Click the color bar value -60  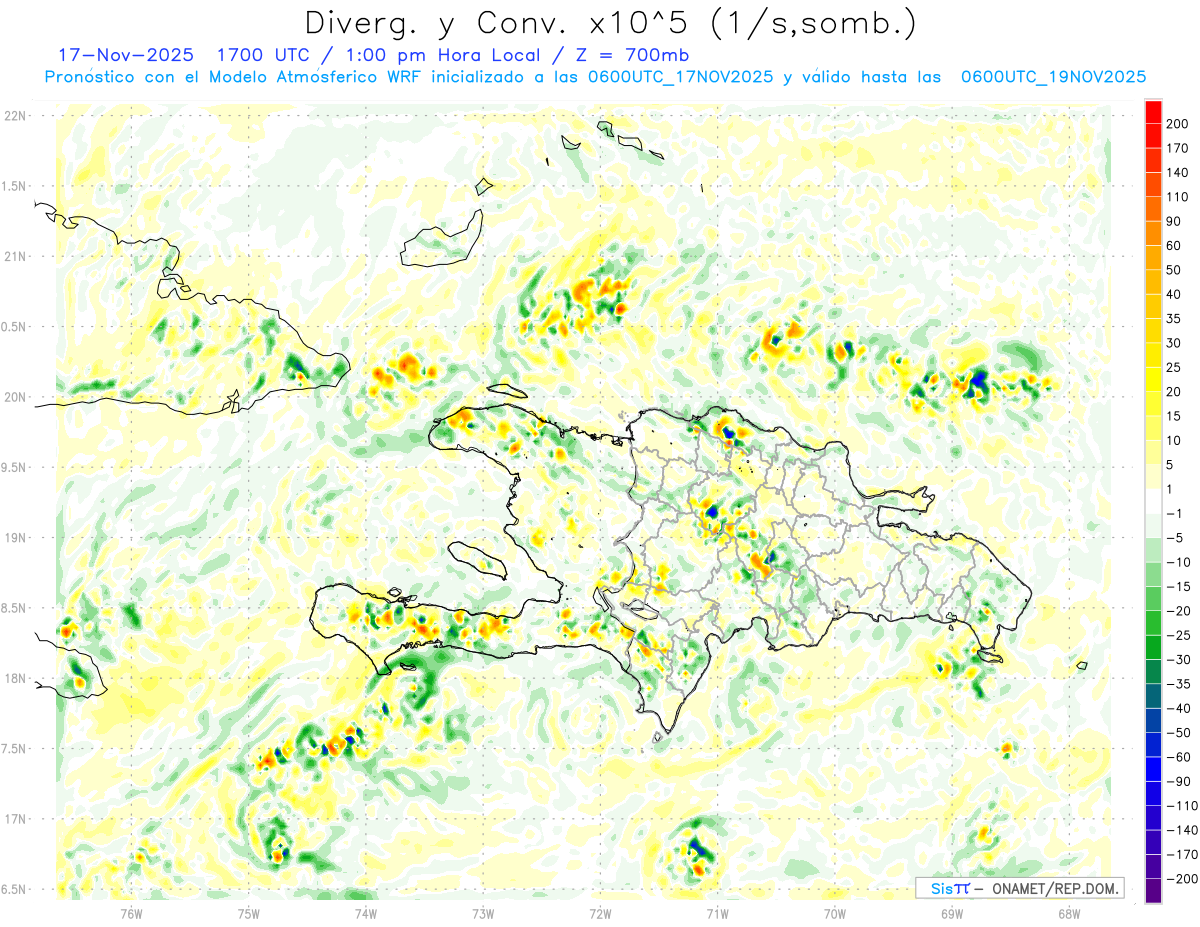[x=1180, y=757]
